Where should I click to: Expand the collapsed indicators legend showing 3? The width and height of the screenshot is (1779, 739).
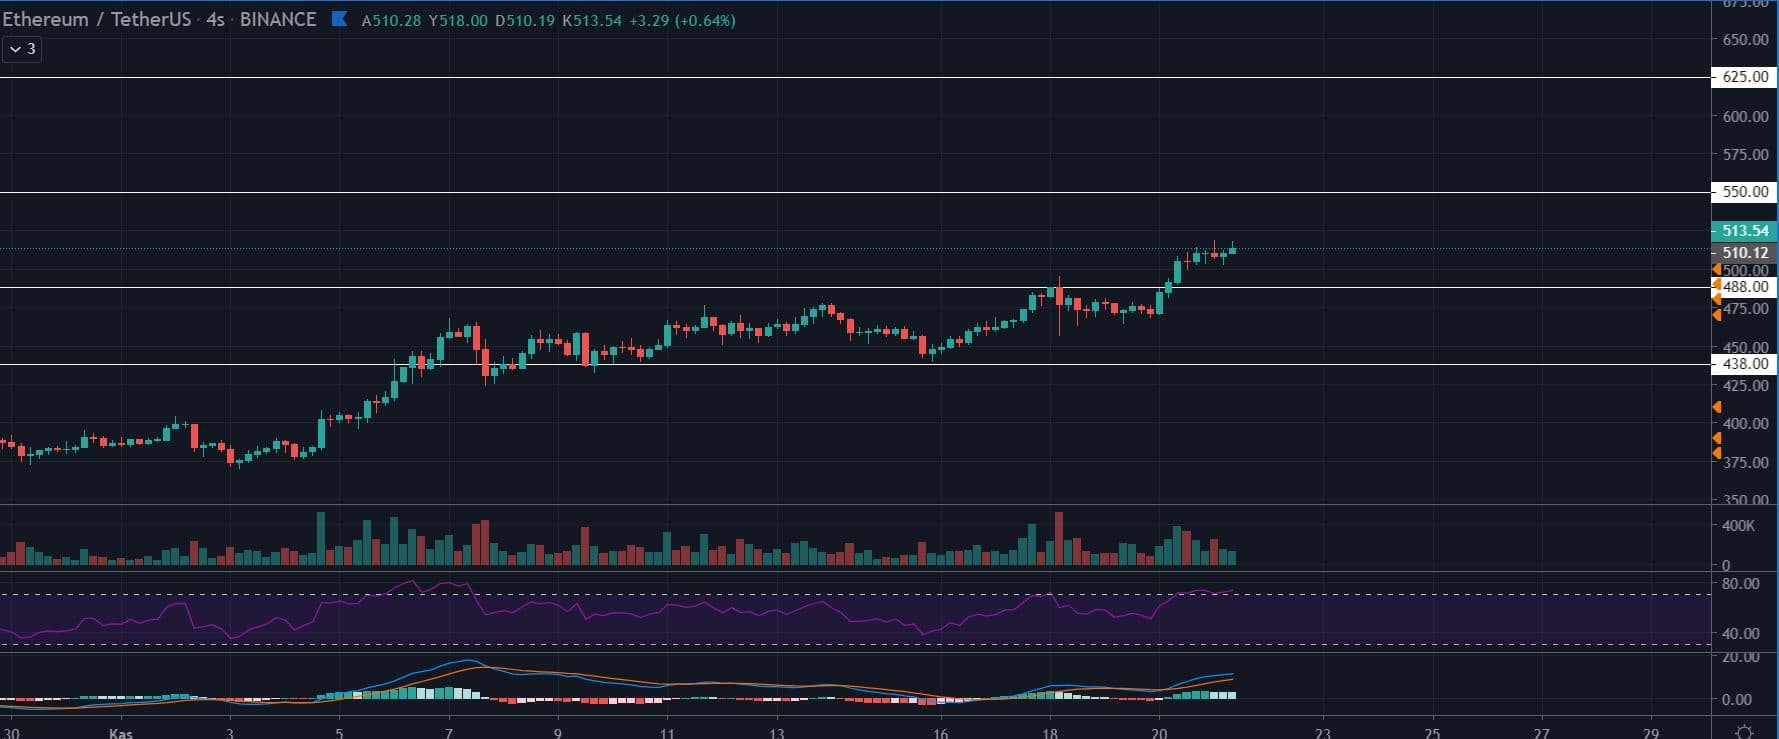coord(22,49)
